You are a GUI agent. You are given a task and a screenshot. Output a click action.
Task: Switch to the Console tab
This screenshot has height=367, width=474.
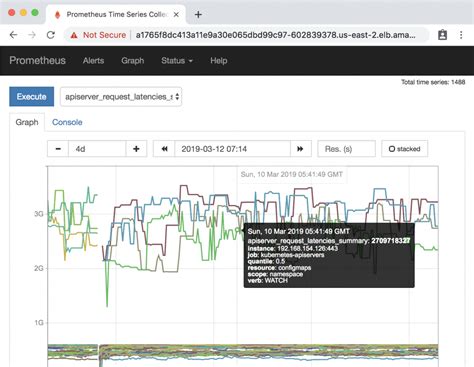tap(67, 122)
